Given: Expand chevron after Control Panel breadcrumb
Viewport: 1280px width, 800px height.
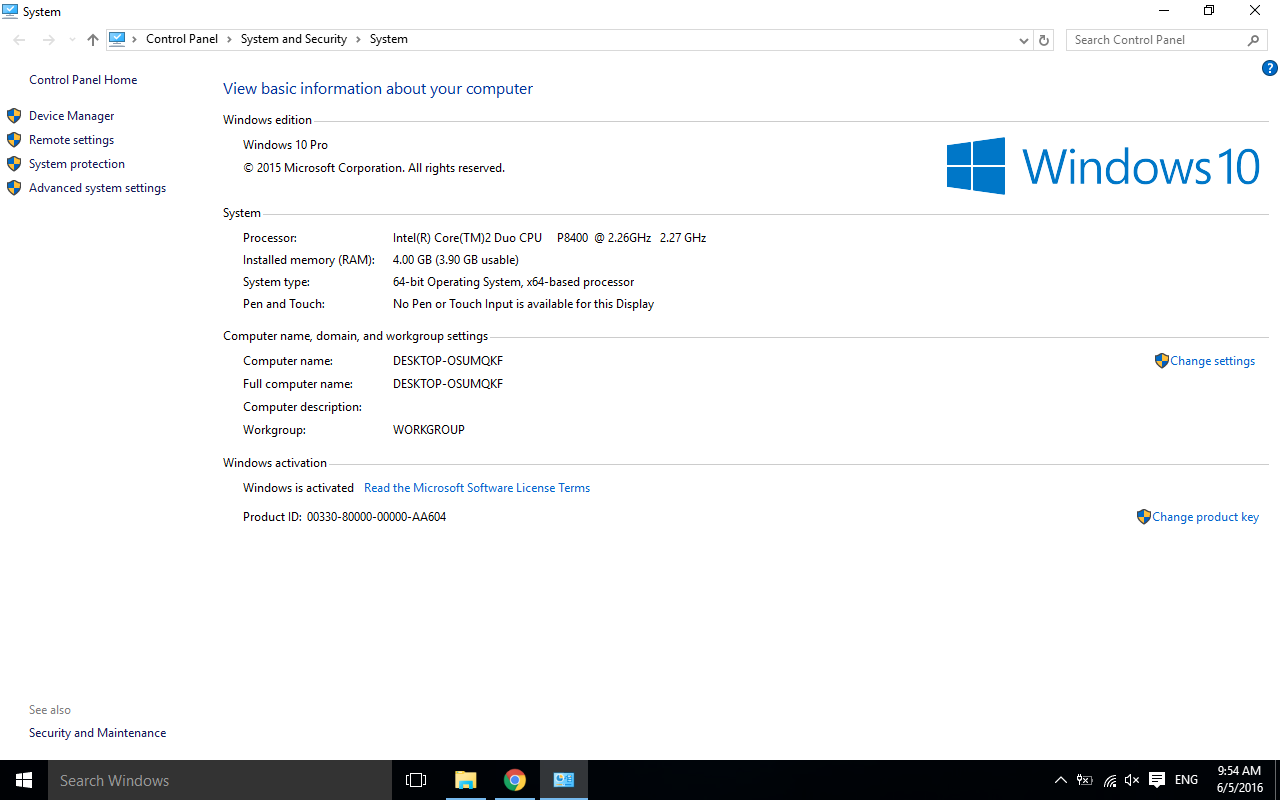Looking at the screenshot, I should tap(230, 39).
